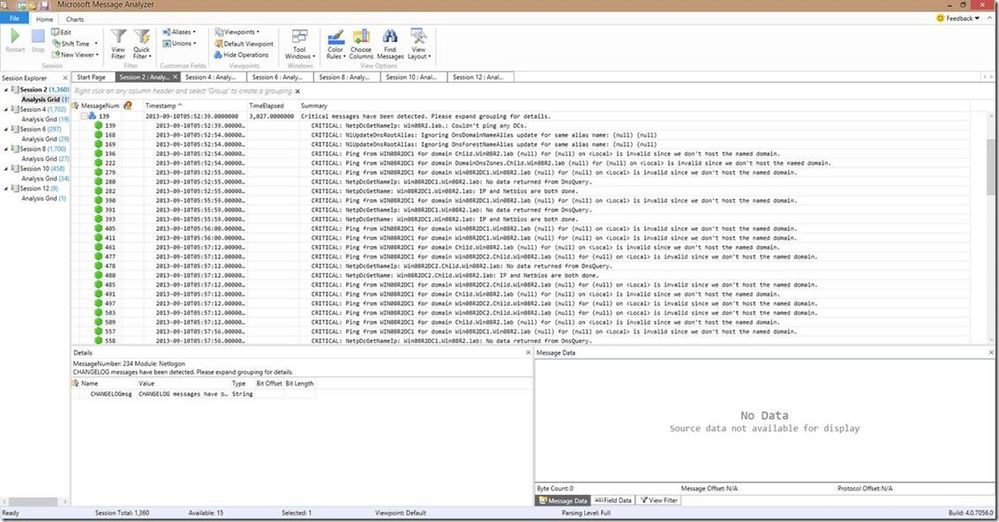Click green icon of message 557
This screenshot has height=522, width=999.
98,331
